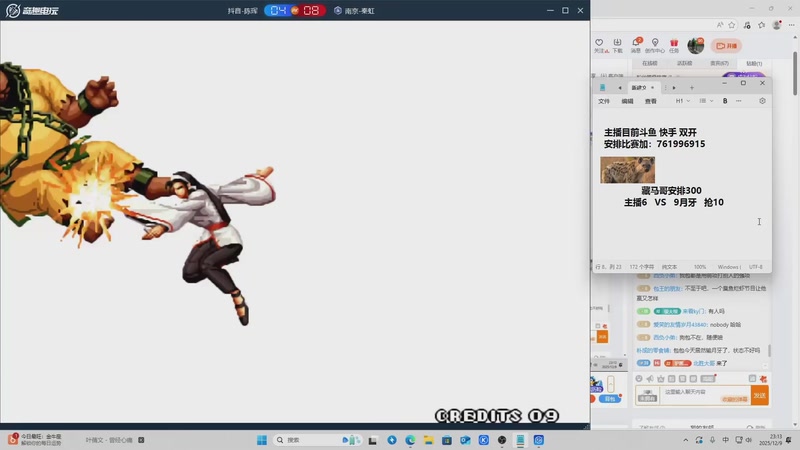Click the '藏马哥安排300' line in notepad
The width and height of the screenshot is (800, 450).
tap(671, 190)
